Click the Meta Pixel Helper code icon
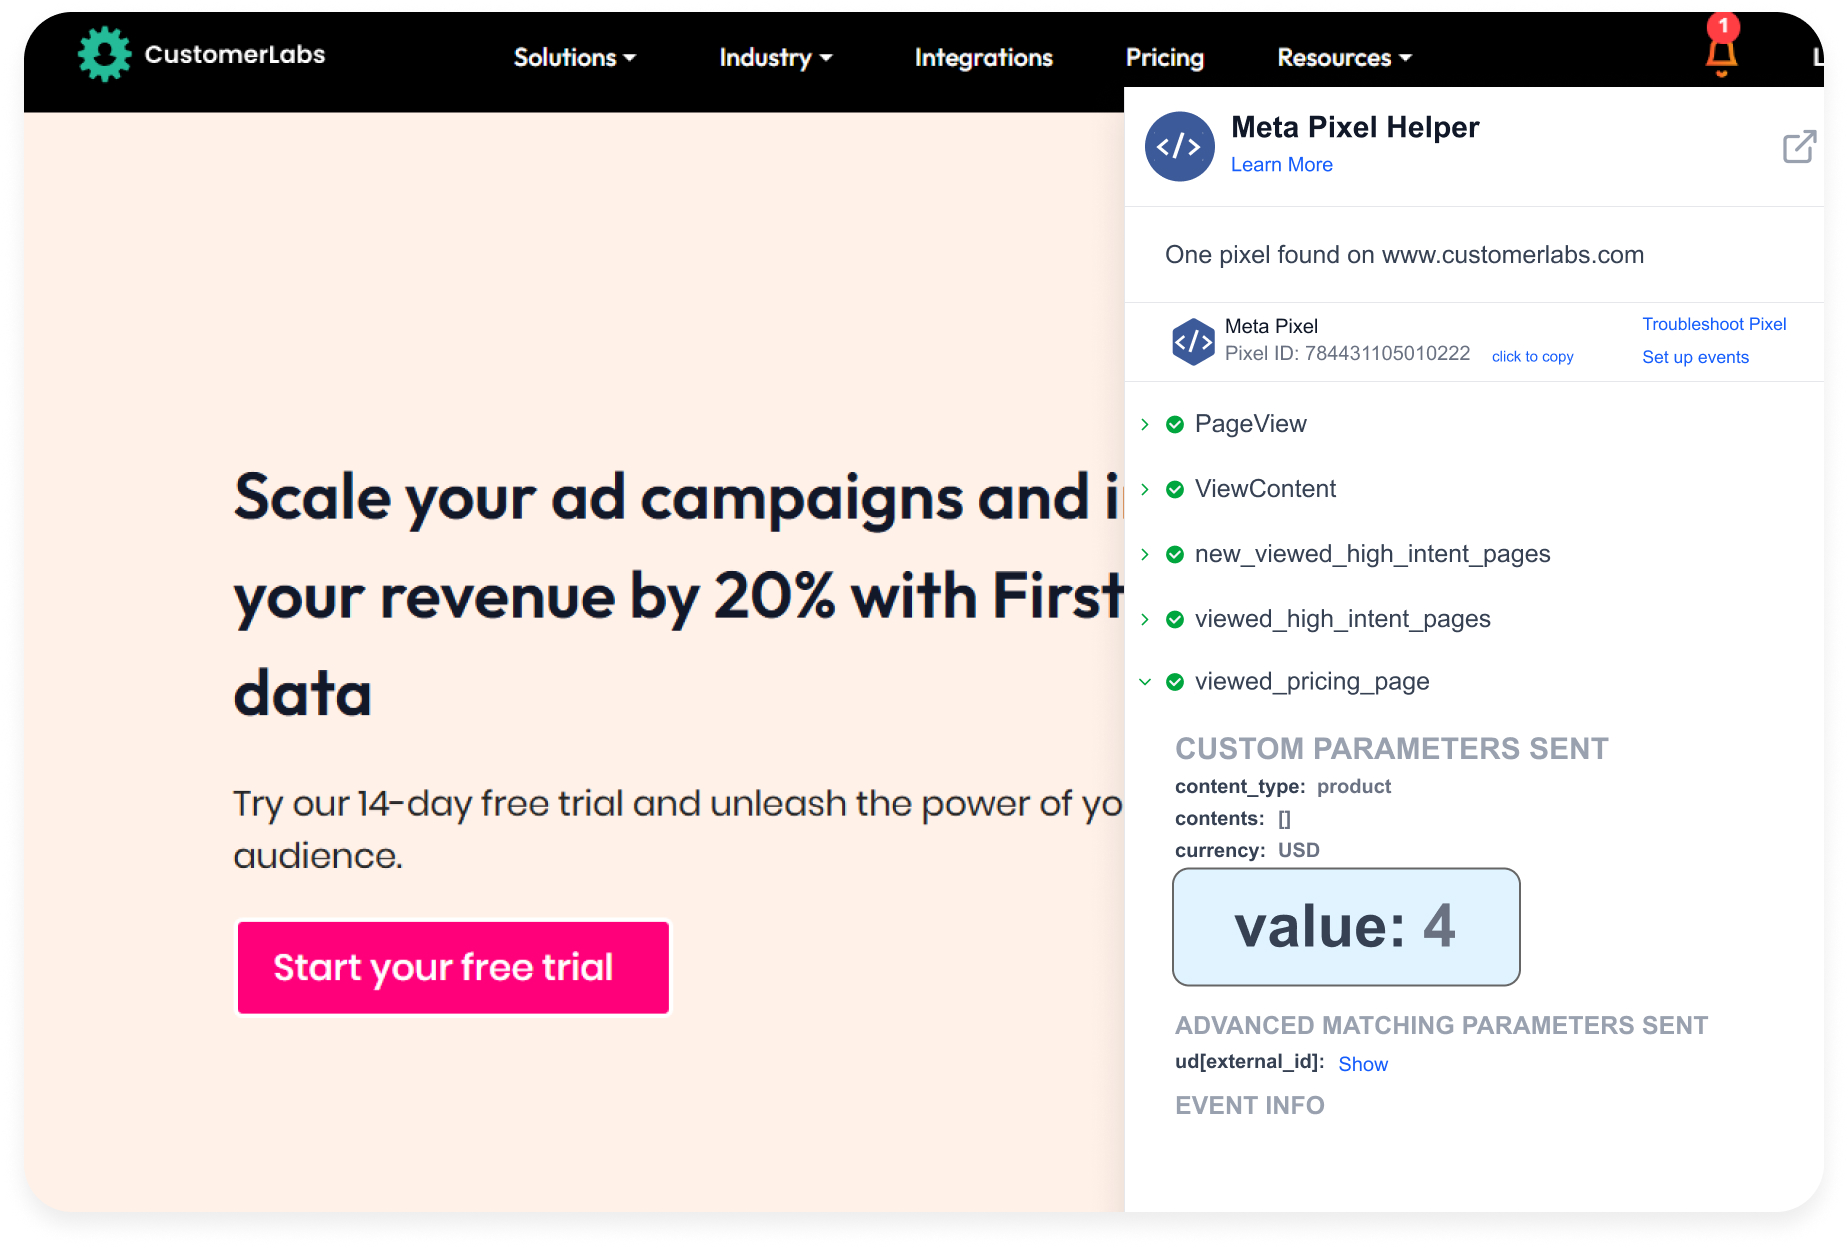1848x1248 pixels. tap(1180, 146)
